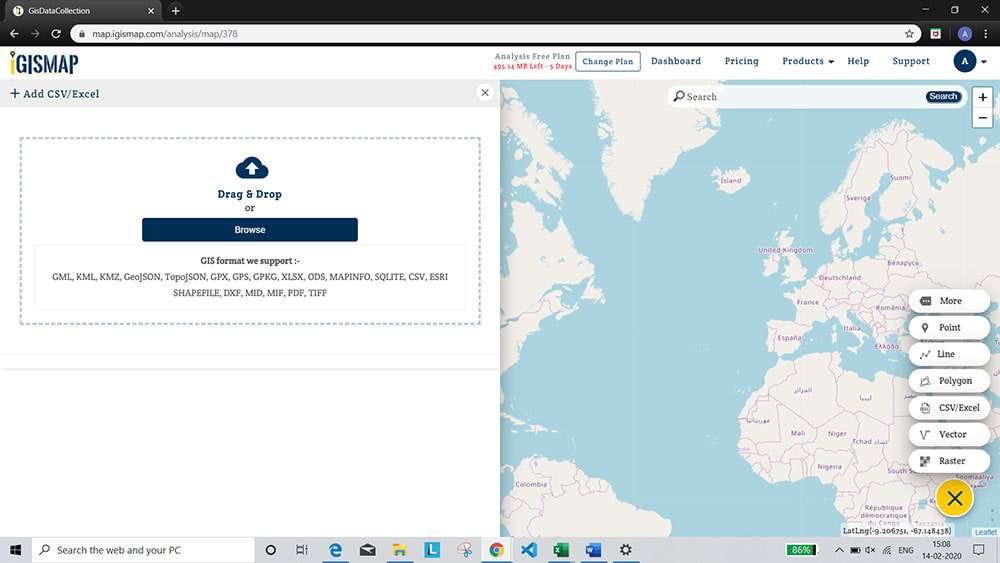Click the Leaflet attribution link
The height and width of the screenshot is (563, 1000).
point(986,532)
